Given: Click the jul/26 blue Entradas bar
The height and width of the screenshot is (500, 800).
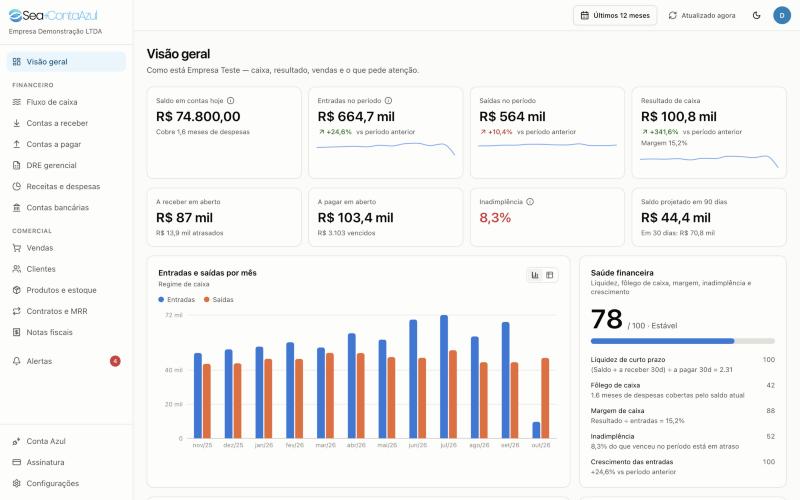Looking at the screenshot, I should (x=444, y=377).
